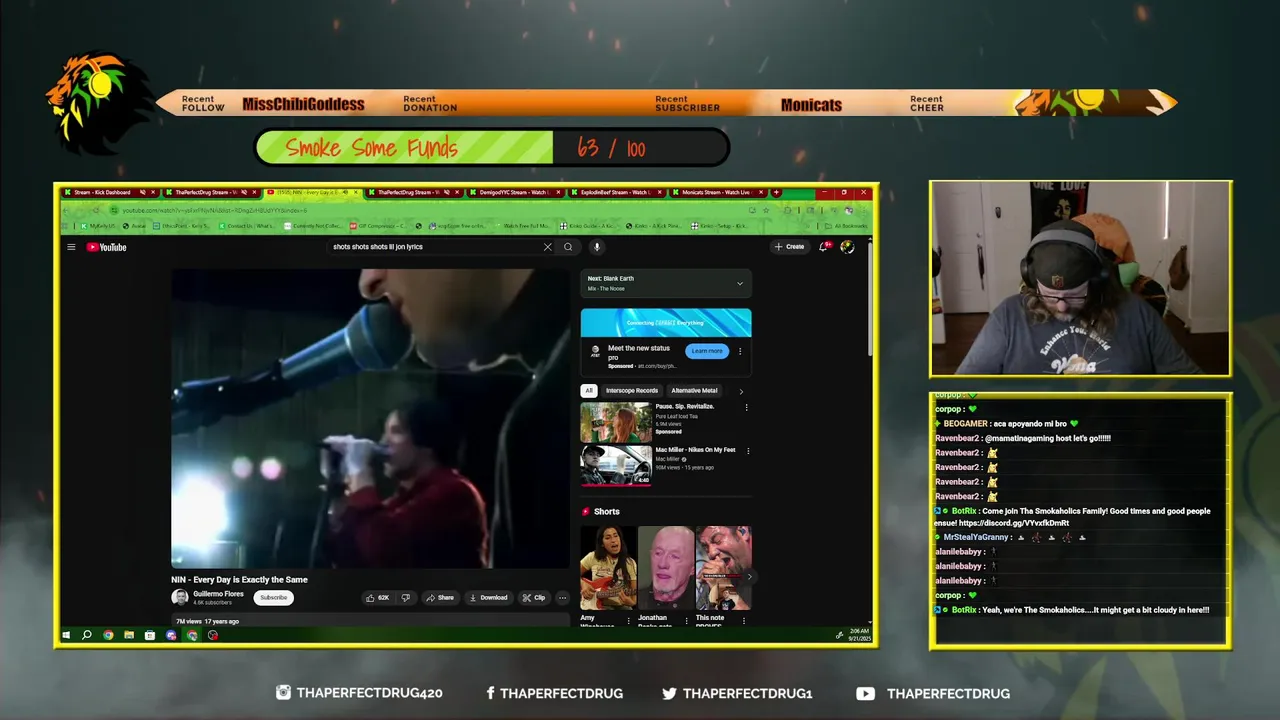This screenshot has width=1280, height=720.
Task: Click the NIN video player
Action: coord(370,418)
